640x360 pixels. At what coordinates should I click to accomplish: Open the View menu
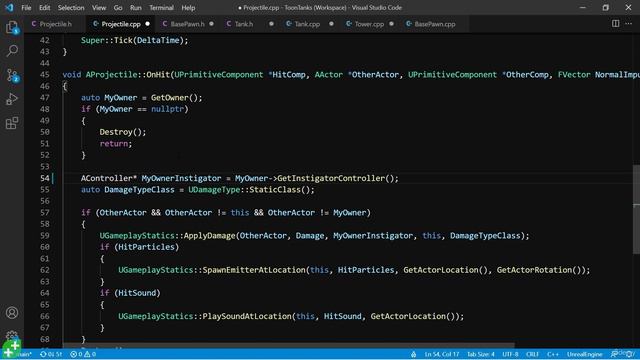click(99, 7)
